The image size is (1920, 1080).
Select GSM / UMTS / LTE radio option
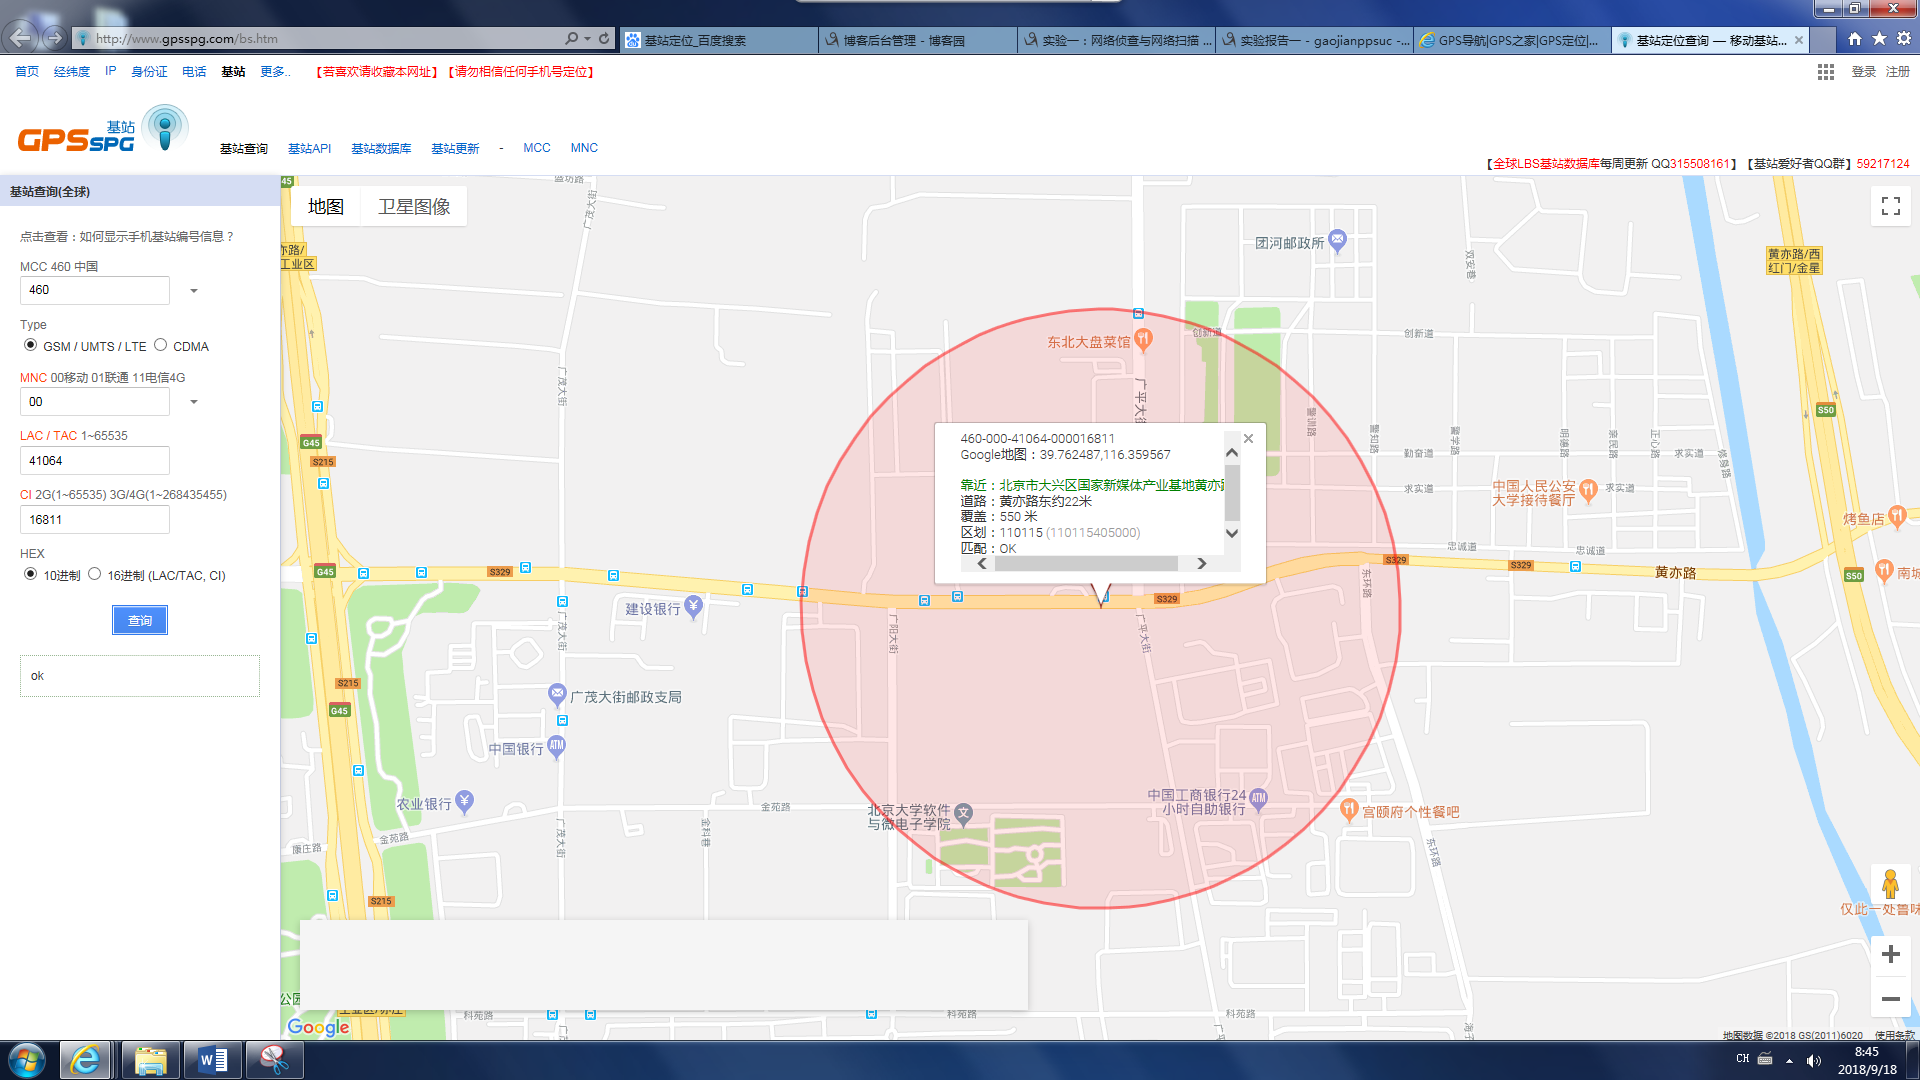[x=31, y=345]
